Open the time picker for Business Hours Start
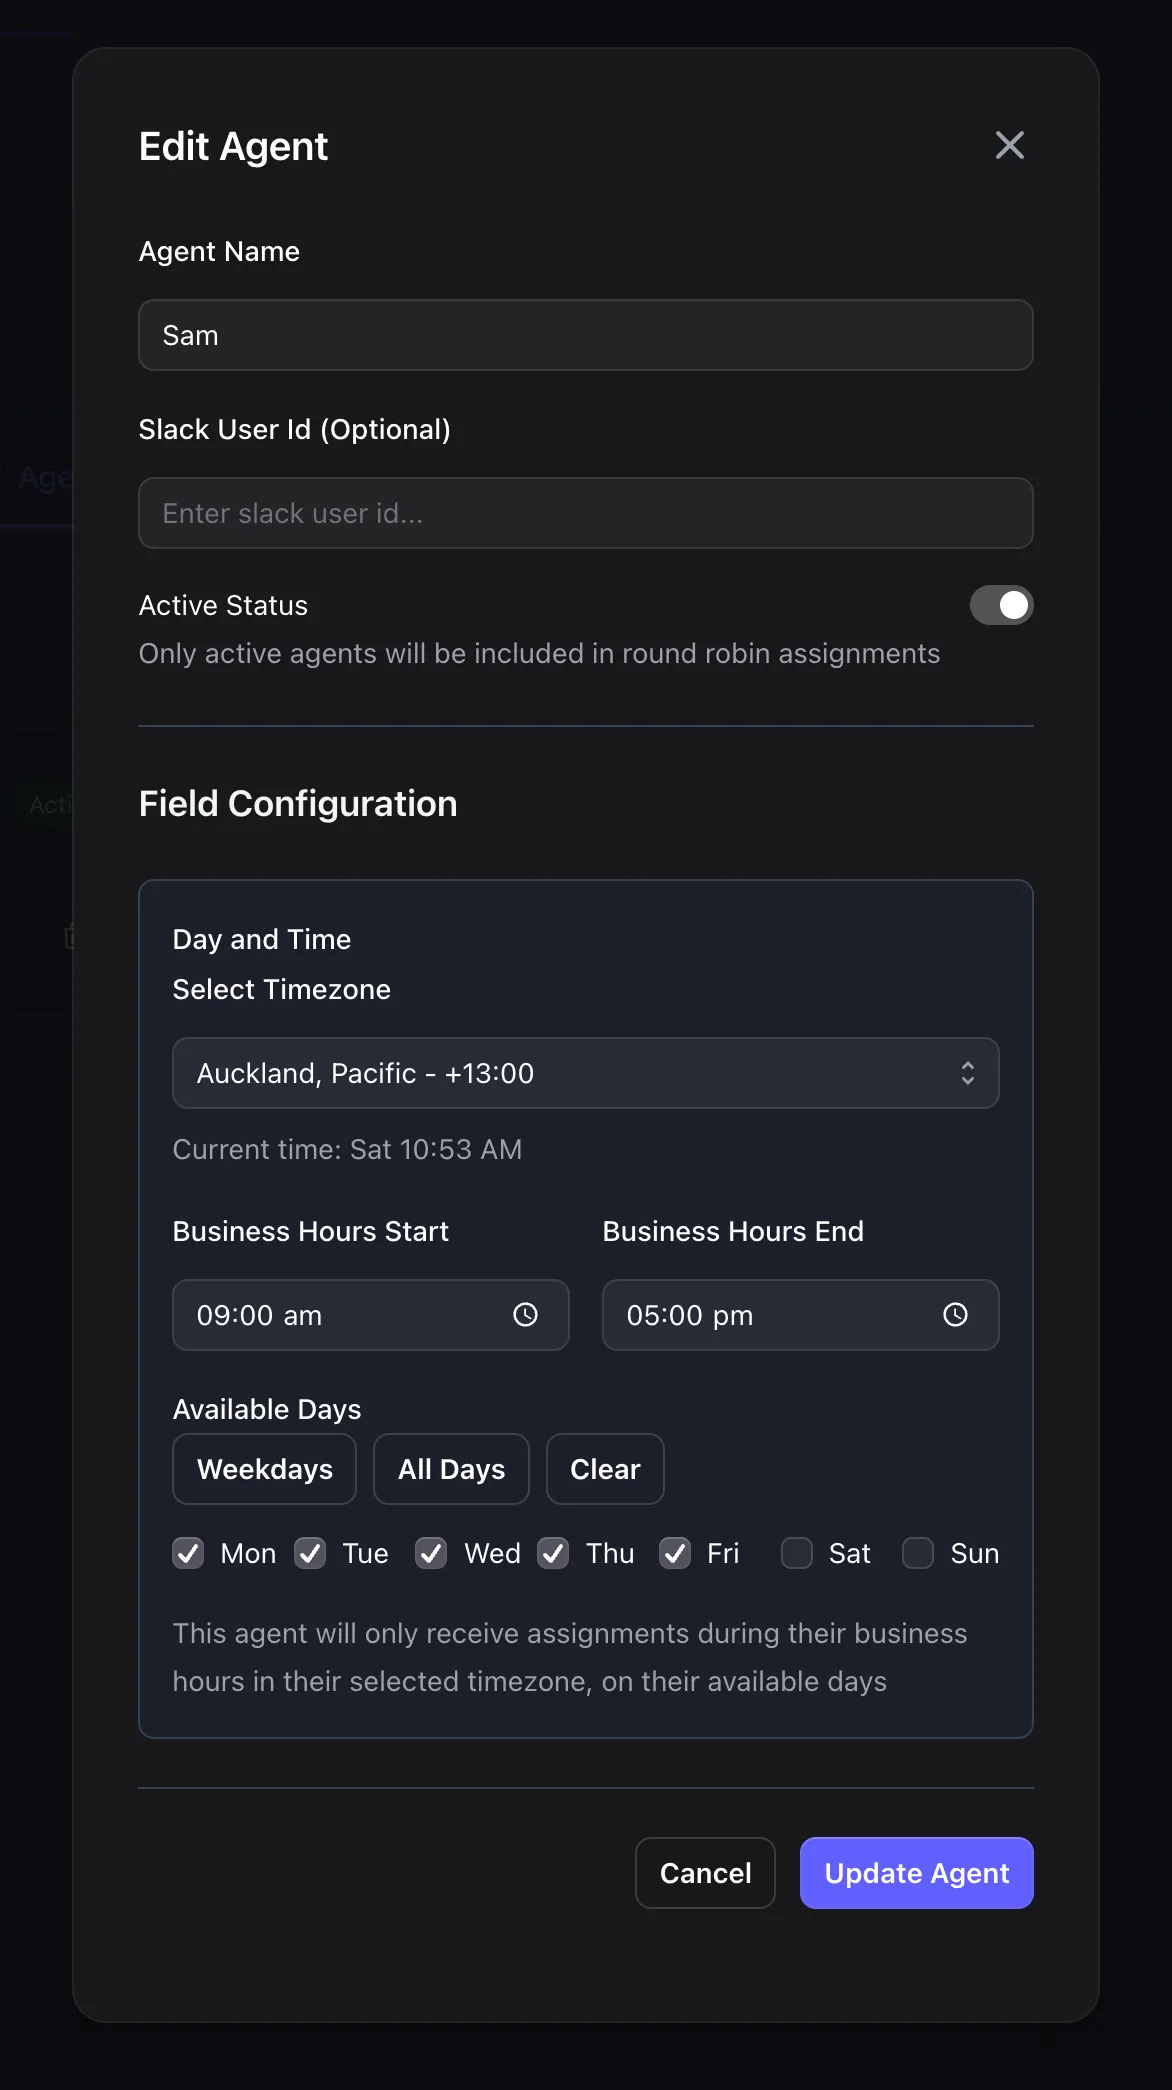1172x2090 pixels. tap(526, 1315)
